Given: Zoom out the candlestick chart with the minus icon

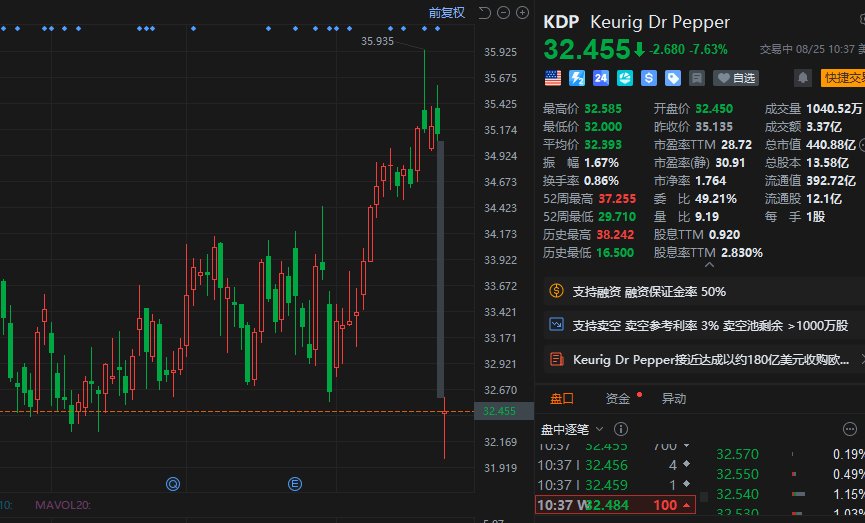Looking at the screenshot, I should (x=503, y=13).
